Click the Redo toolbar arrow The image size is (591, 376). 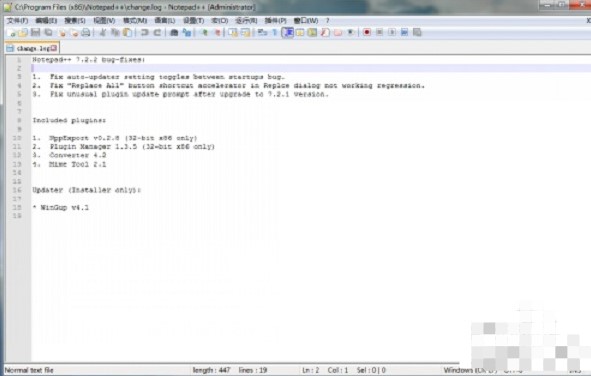point(158,32)
